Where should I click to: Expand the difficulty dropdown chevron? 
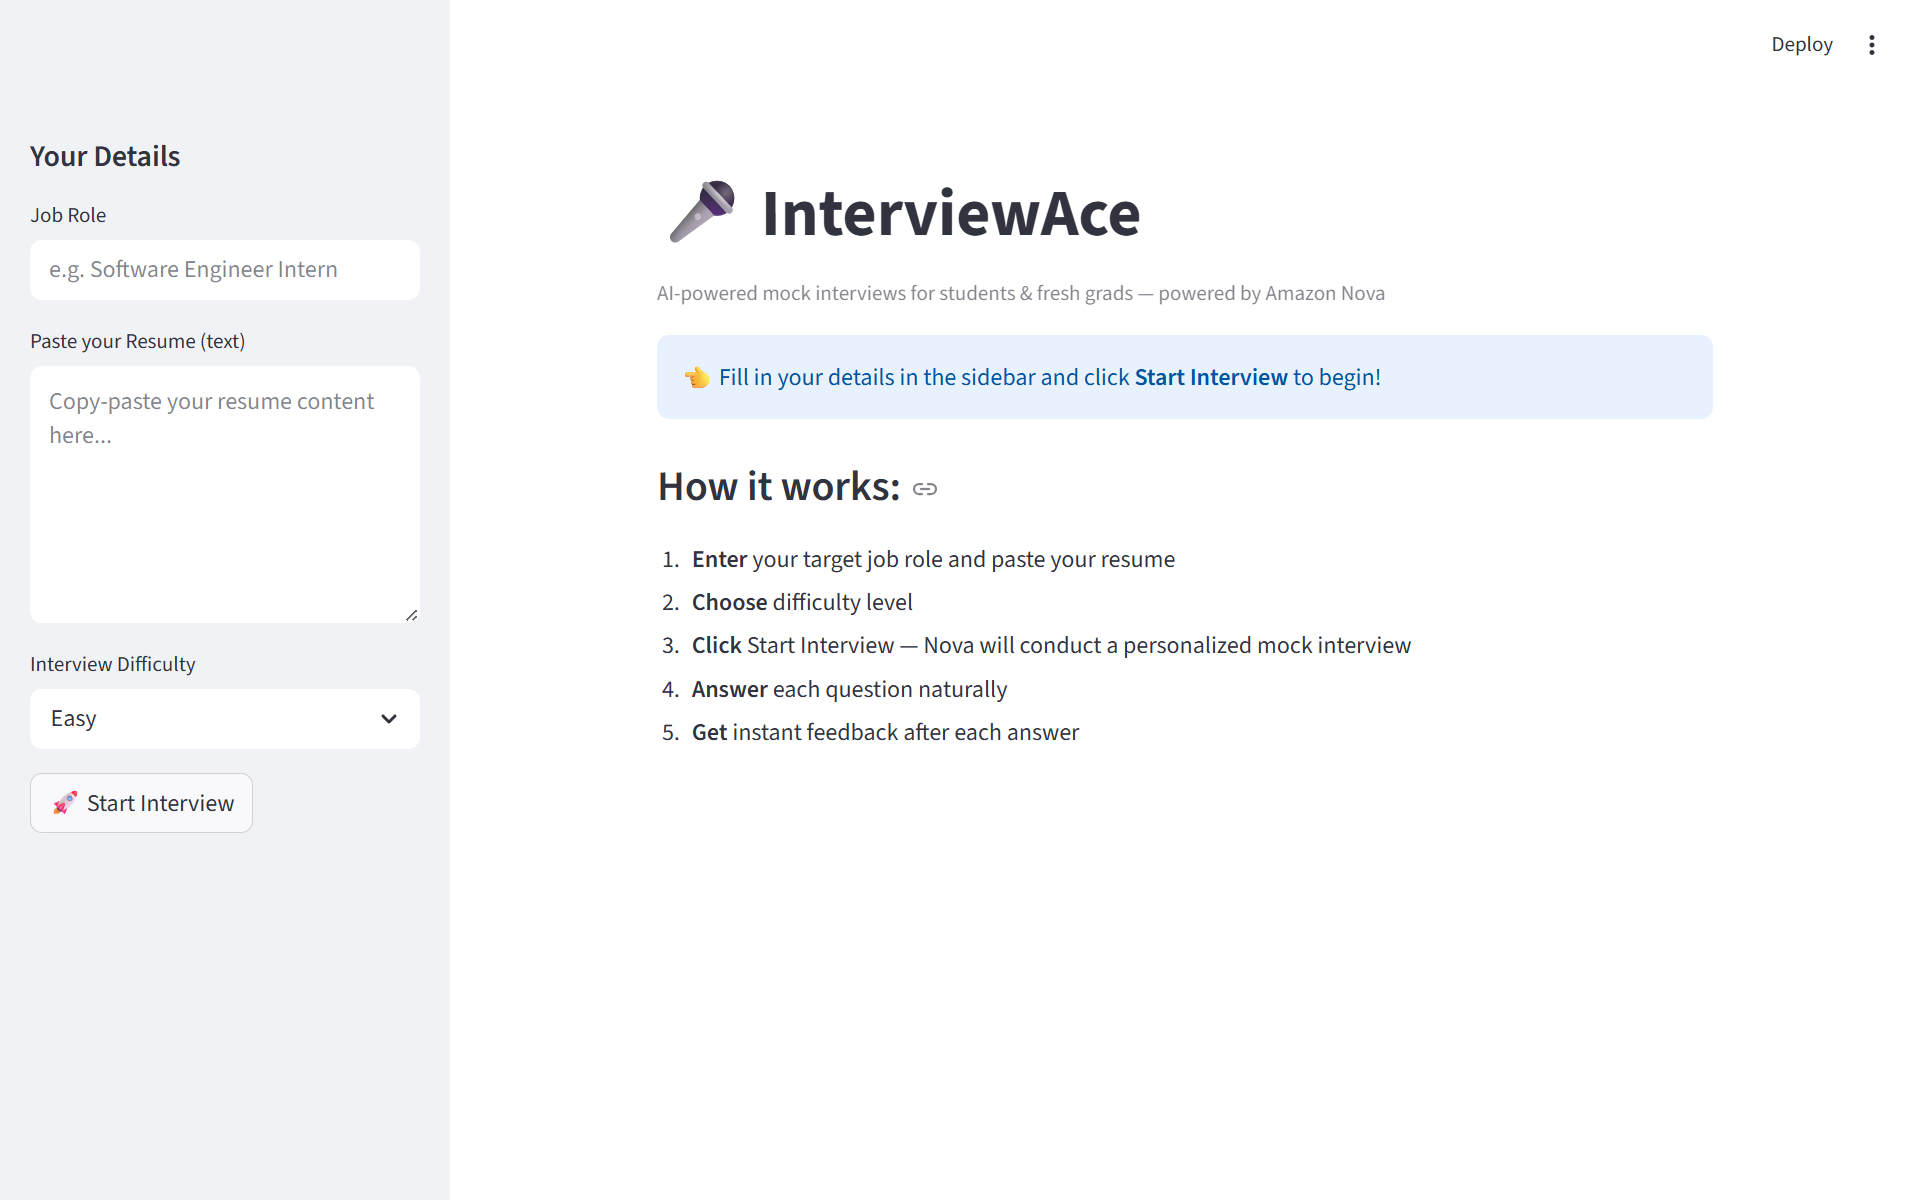(389, 719)
